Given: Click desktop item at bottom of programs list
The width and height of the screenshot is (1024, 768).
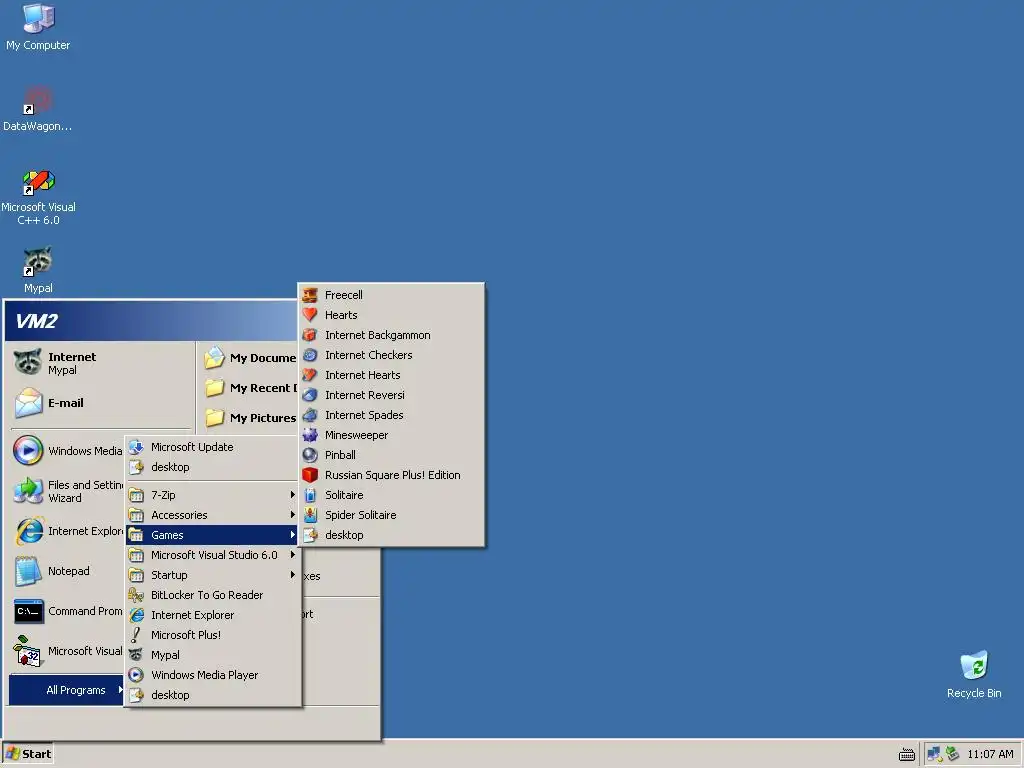Looking at the screenshot, I should [x=213, y=695].
